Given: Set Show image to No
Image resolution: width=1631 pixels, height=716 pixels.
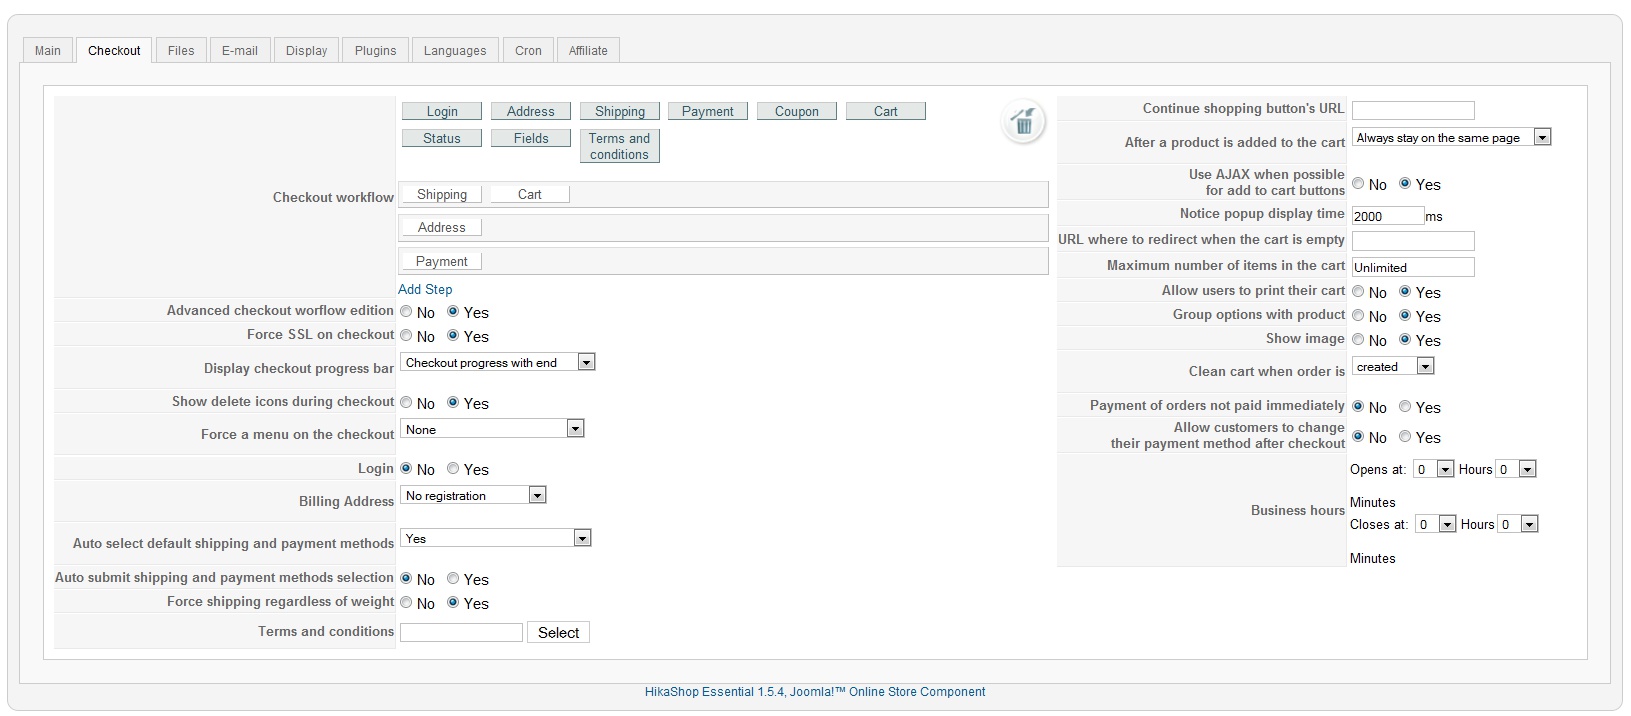Looking at the screenshot, I should [x=1358, y=340].
